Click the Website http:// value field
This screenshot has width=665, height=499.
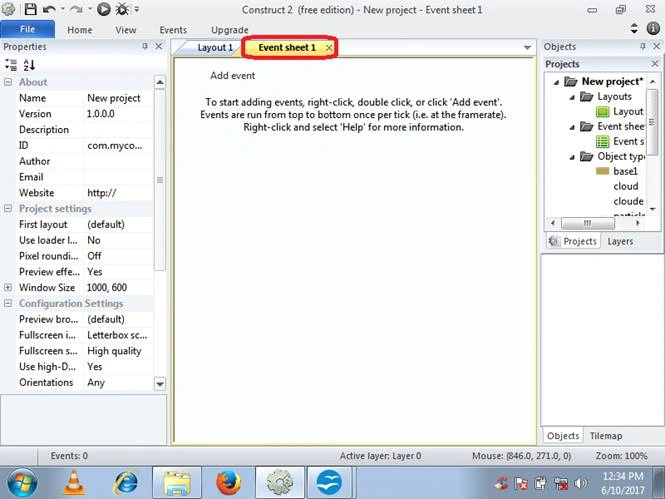click(x=118, y=192)
